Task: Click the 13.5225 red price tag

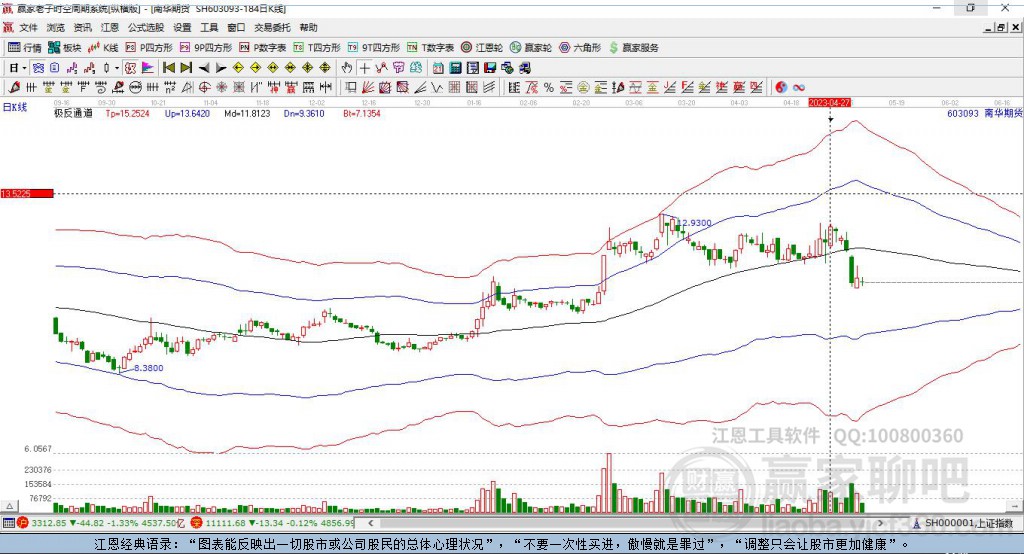Action: tap(27, 193)
